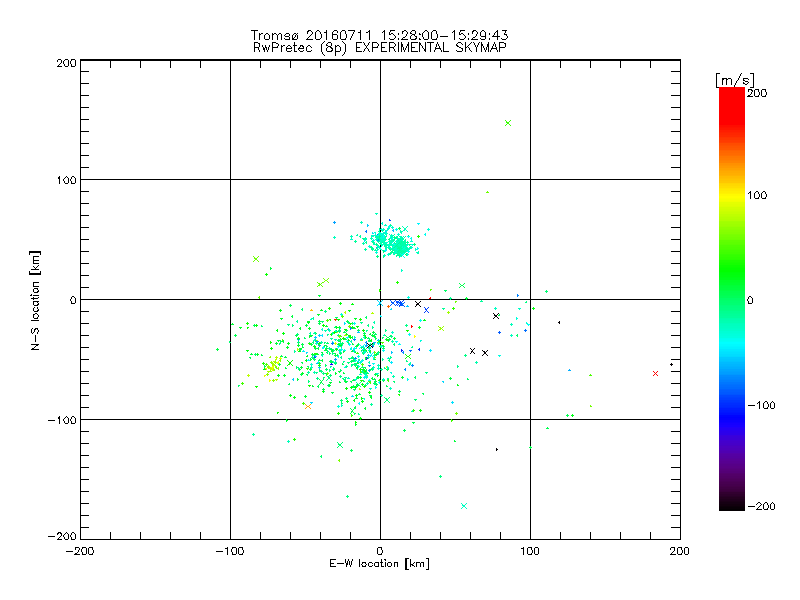Click the color bar's "-100" label
The height and width of the screenshot is (600, 800).
click(x=761, y=405)
